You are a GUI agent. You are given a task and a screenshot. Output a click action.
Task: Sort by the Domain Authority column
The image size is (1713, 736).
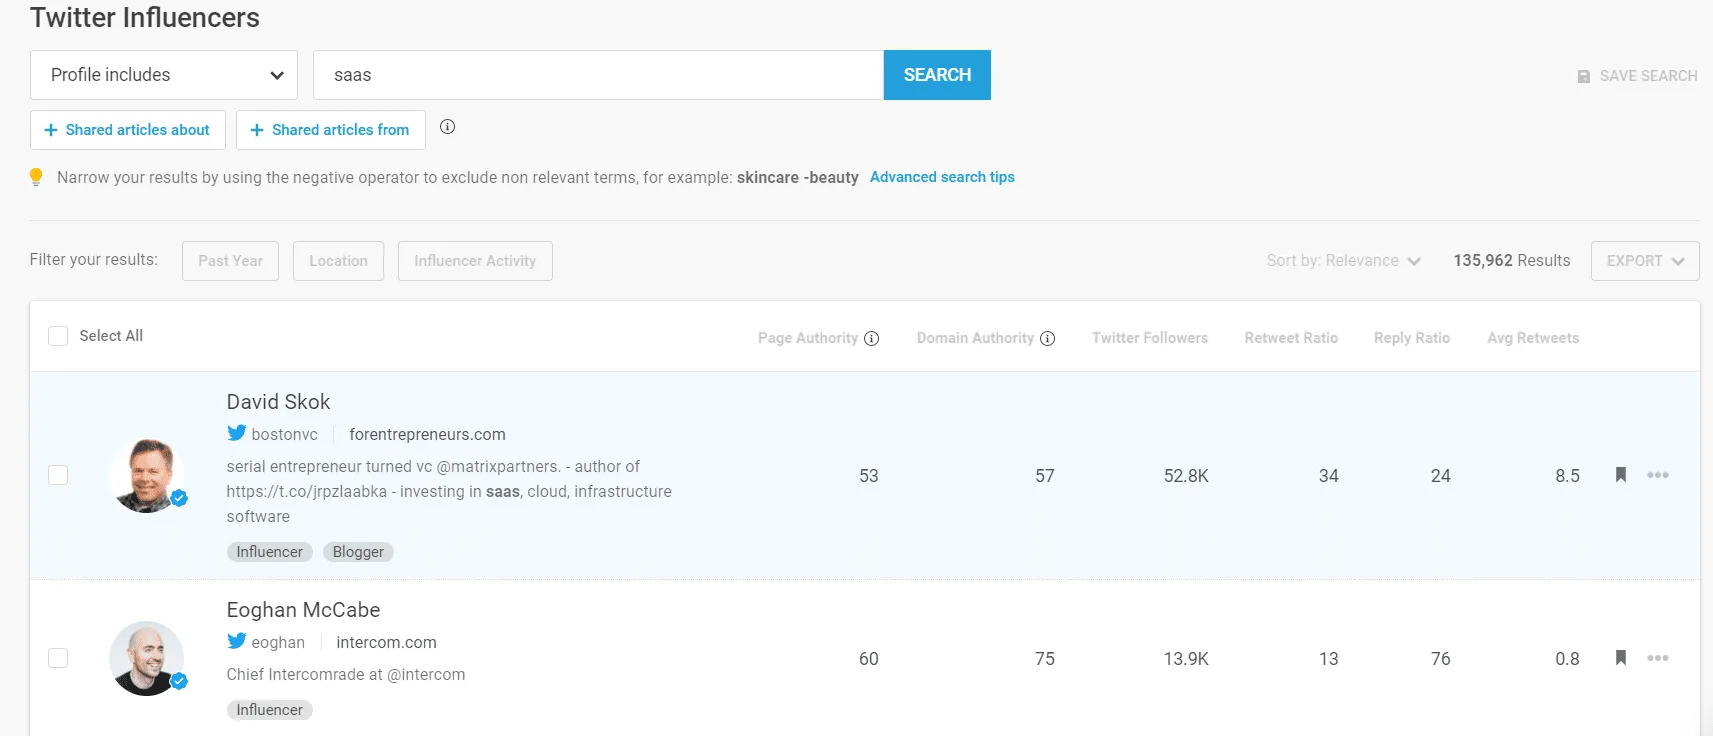[x=975, y=338]
